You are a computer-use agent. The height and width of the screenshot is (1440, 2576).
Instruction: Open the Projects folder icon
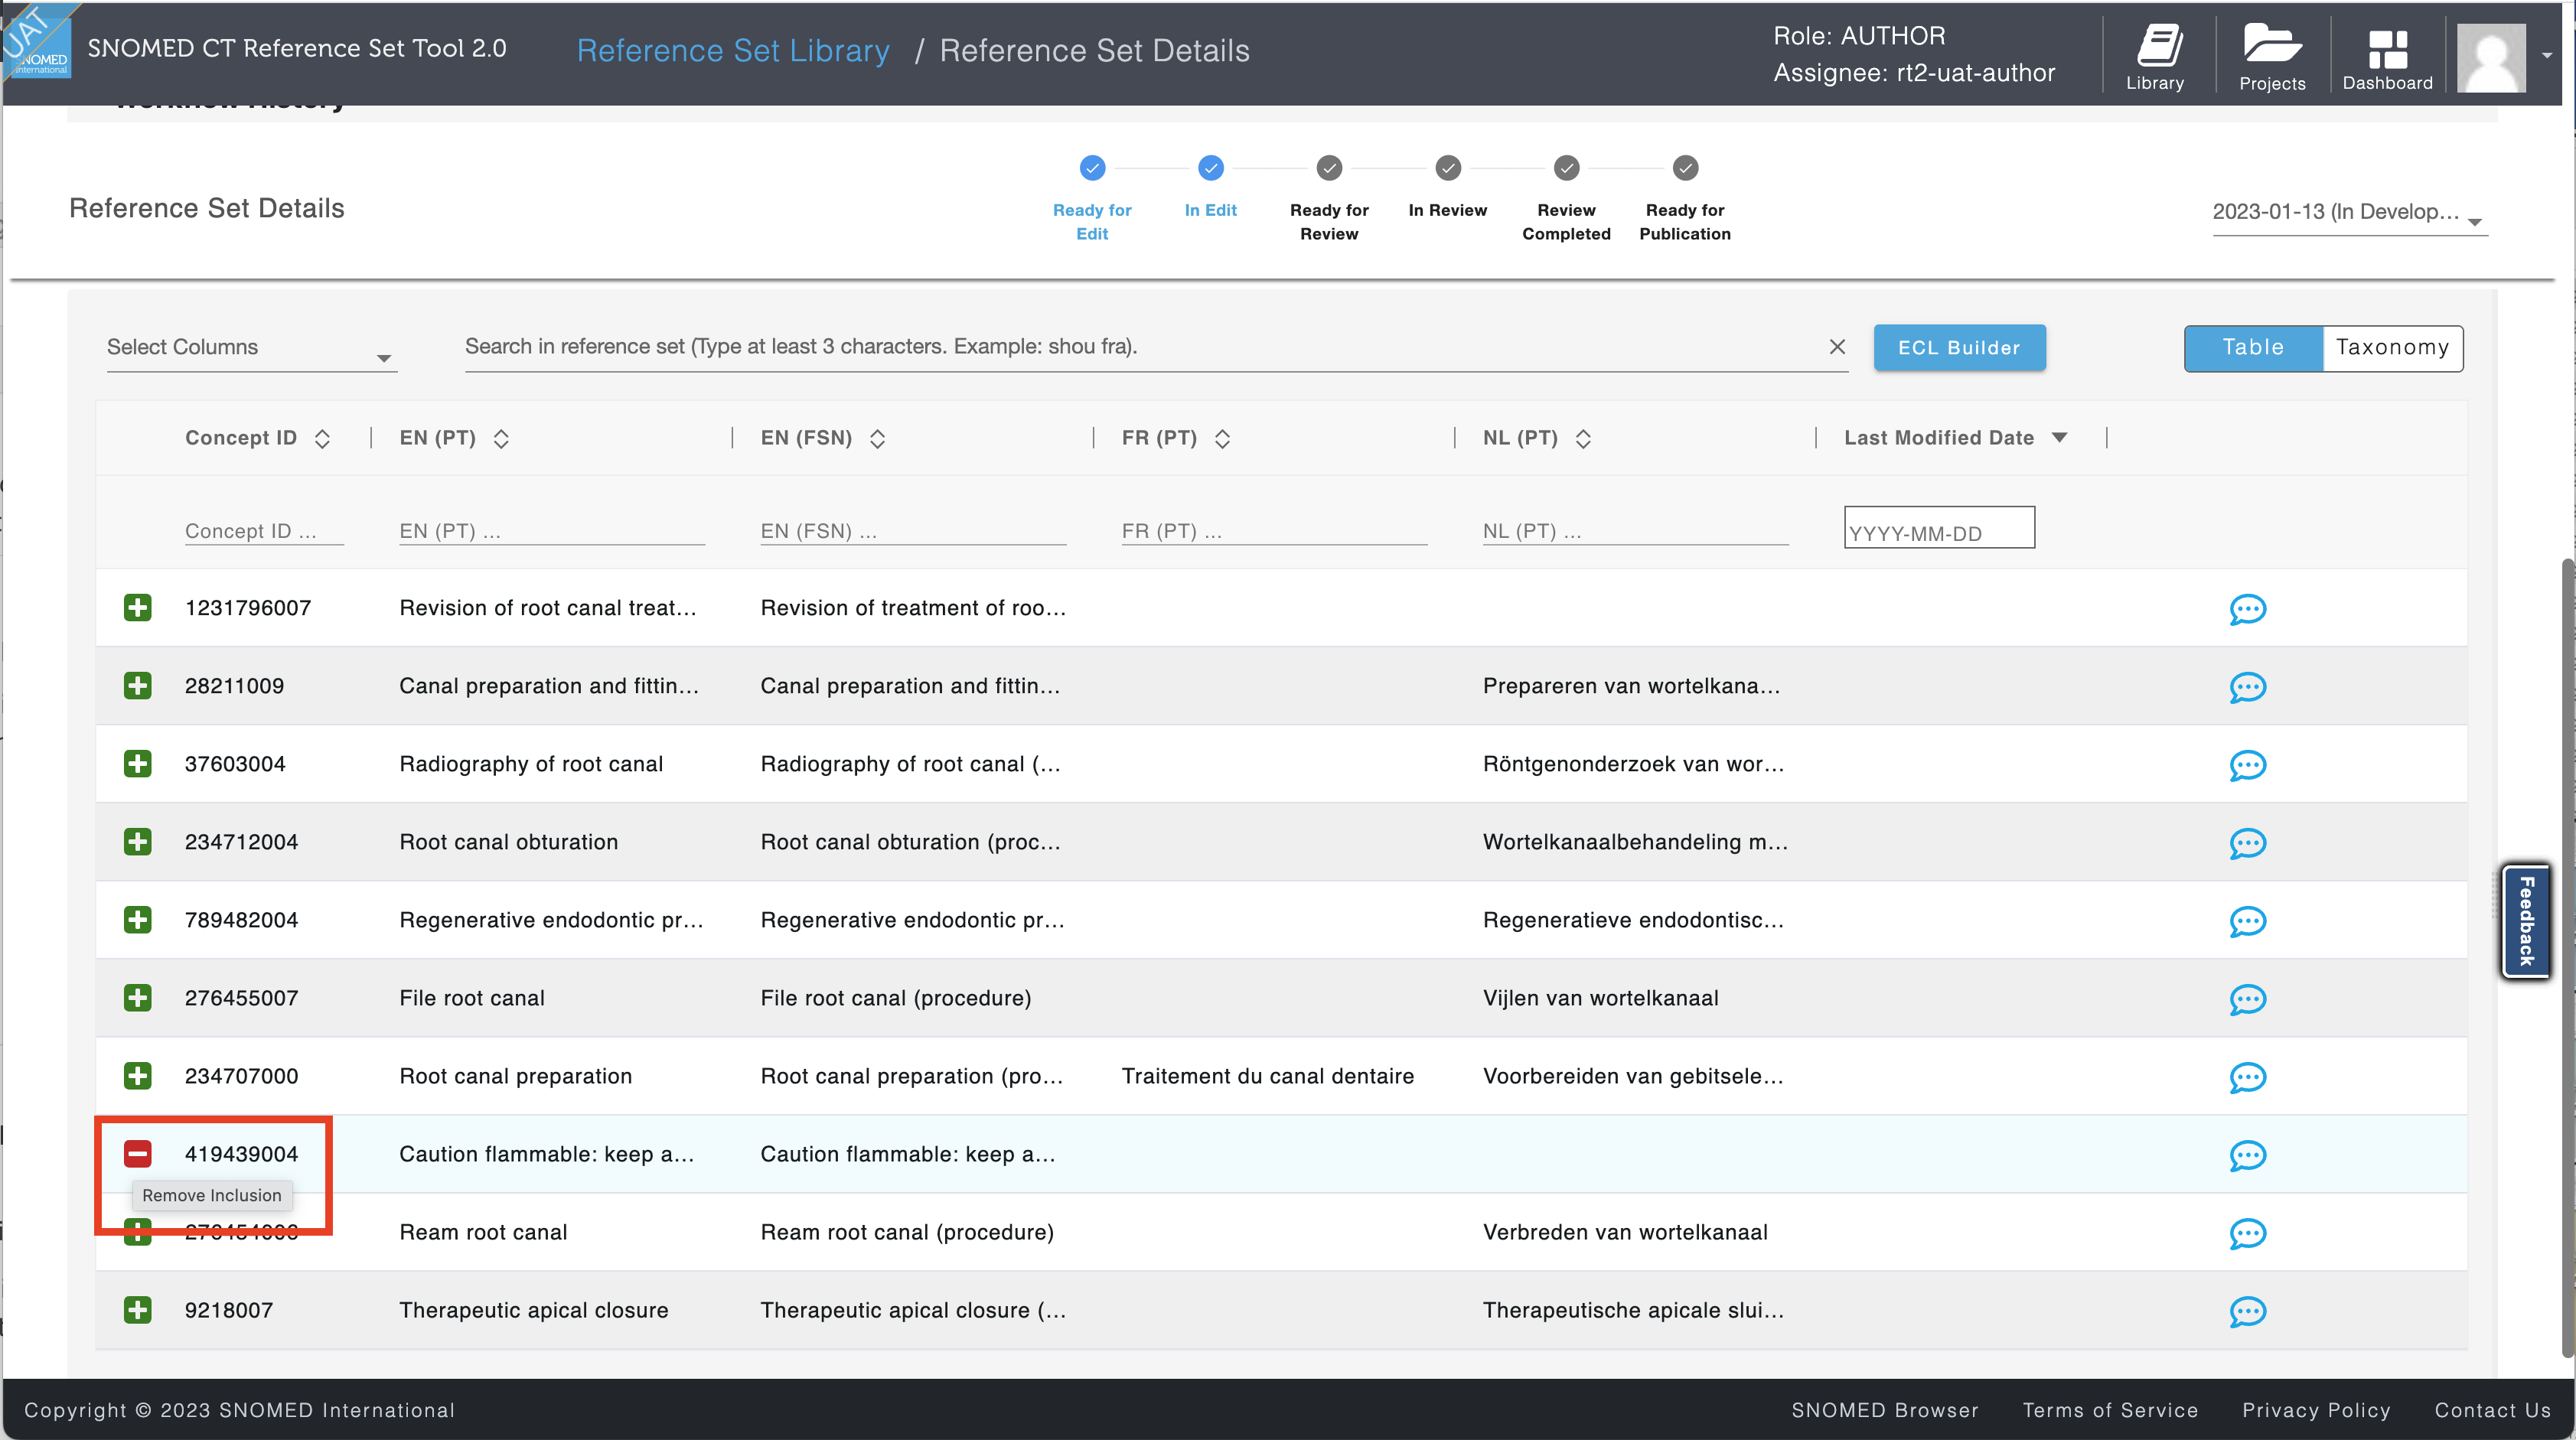(x=2272, y=58)
